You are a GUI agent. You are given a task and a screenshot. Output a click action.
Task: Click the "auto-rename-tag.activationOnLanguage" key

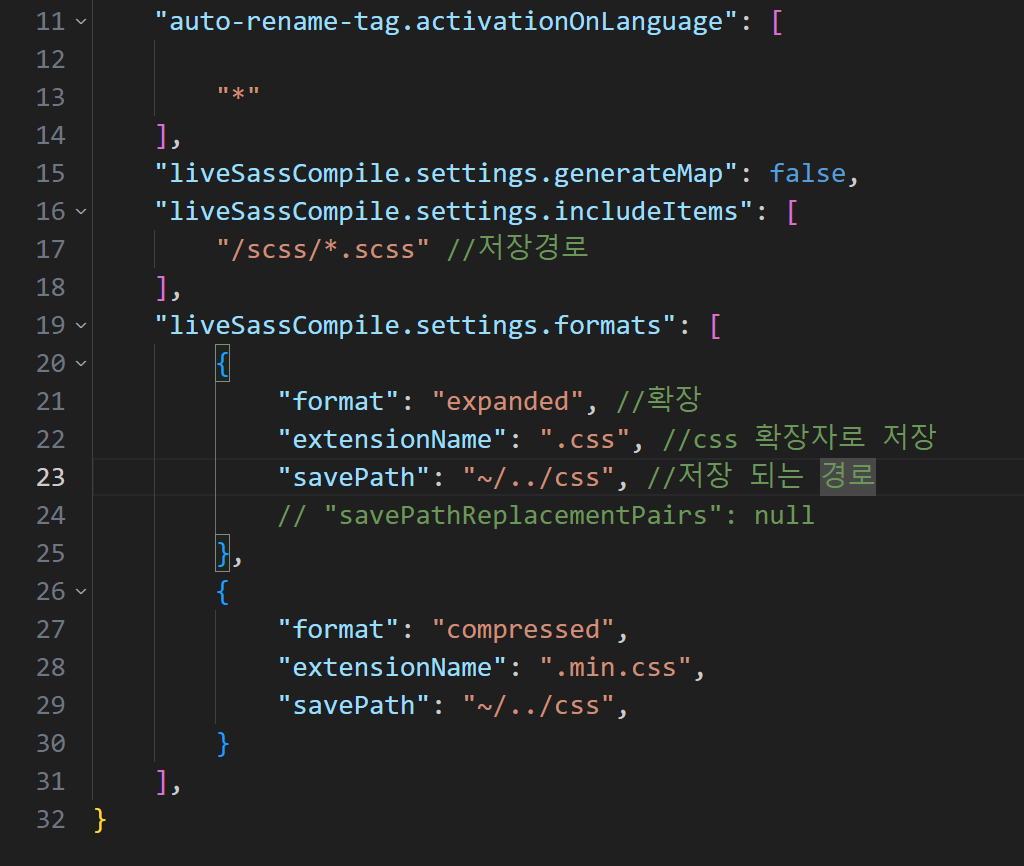[447, 22]
